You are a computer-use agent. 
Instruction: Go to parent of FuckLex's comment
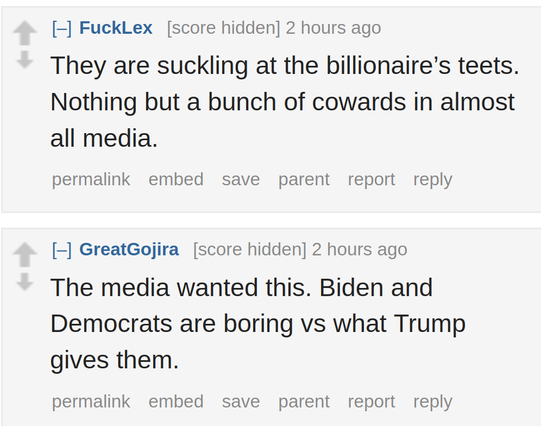point(304,179)
